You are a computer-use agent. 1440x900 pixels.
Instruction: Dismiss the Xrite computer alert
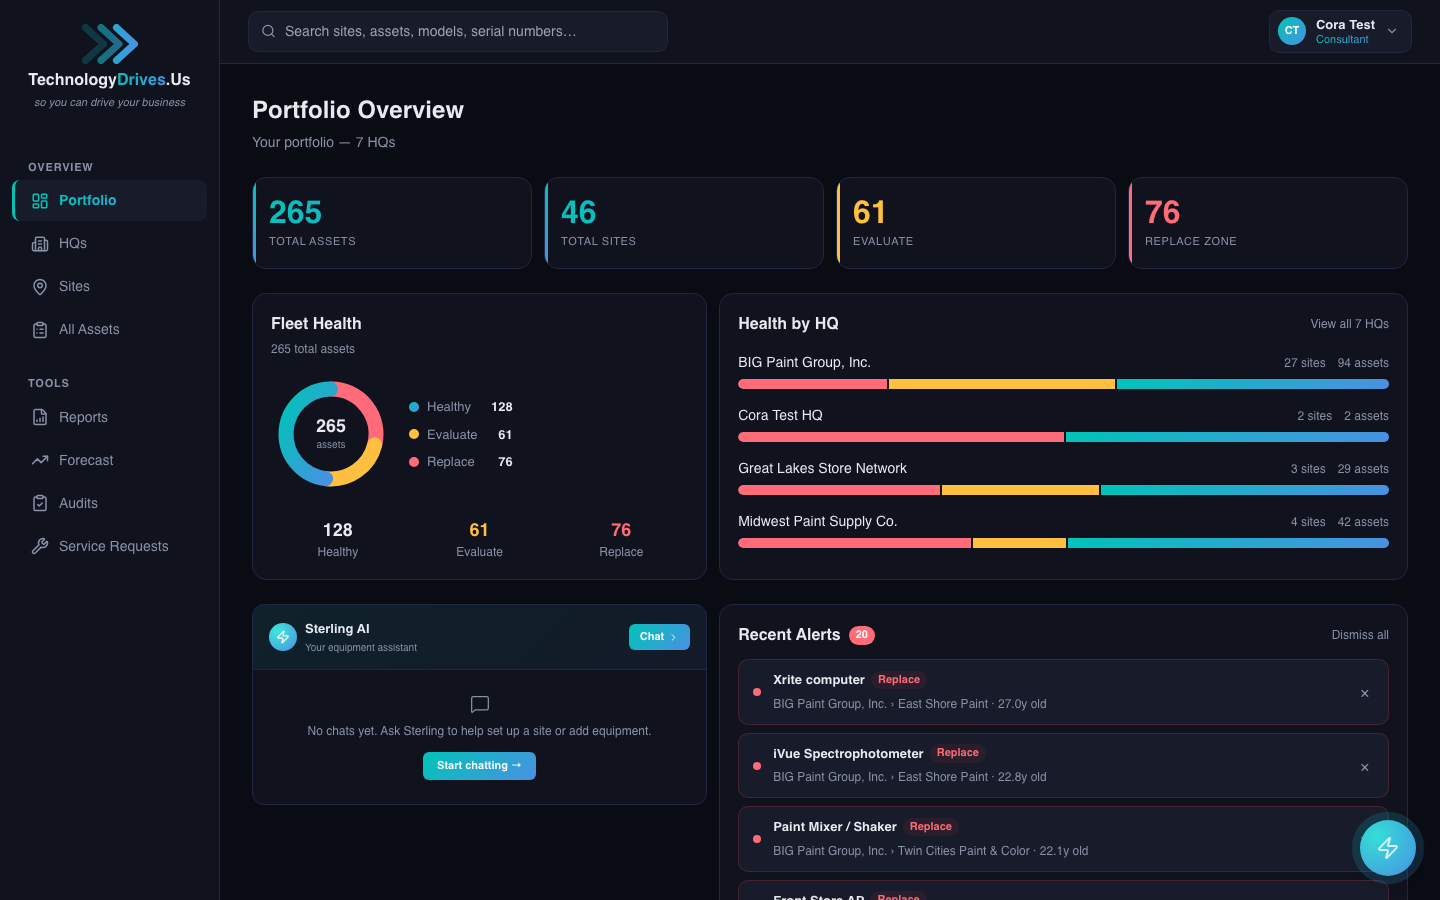pyautogui.click(x=1364, y=693)
